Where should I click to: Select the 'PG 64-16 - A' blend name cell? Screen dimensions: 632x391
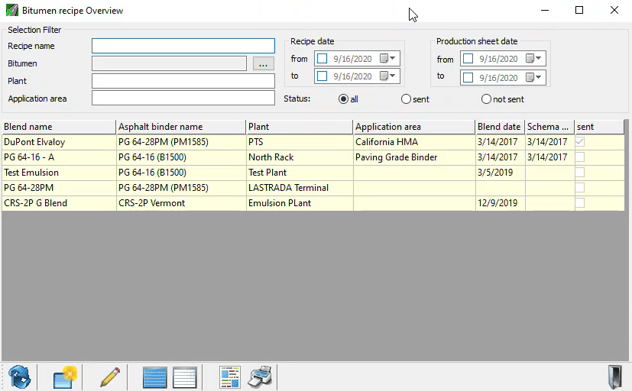click(59, 157)
